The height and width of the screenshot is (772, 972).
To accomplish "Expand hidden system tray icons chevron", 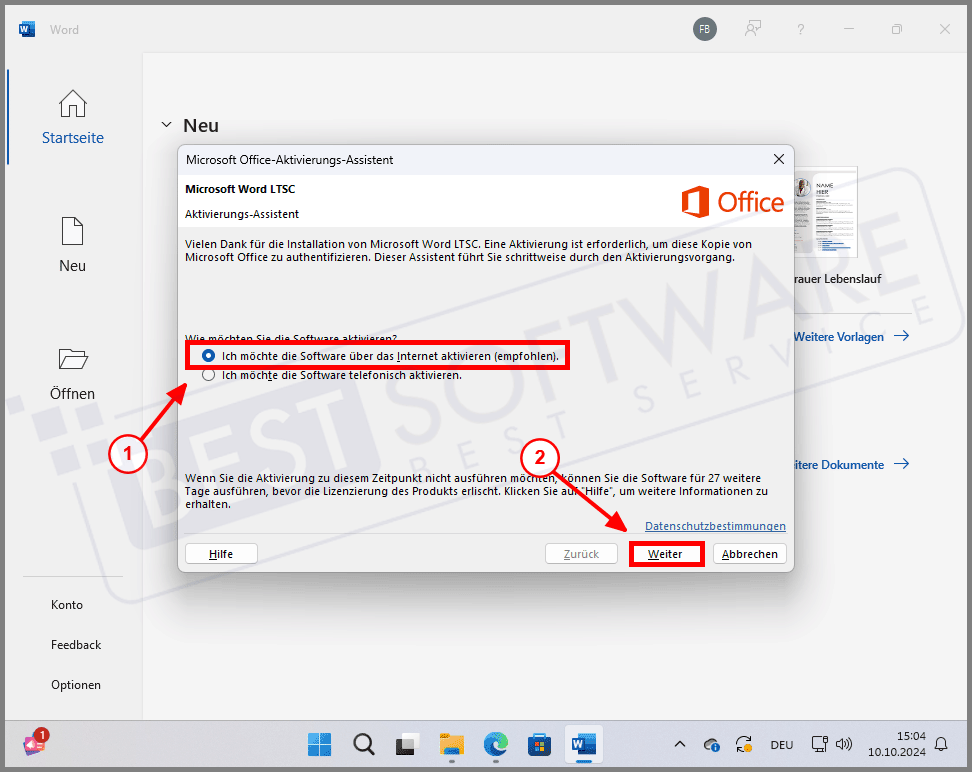I will point(680,744).
